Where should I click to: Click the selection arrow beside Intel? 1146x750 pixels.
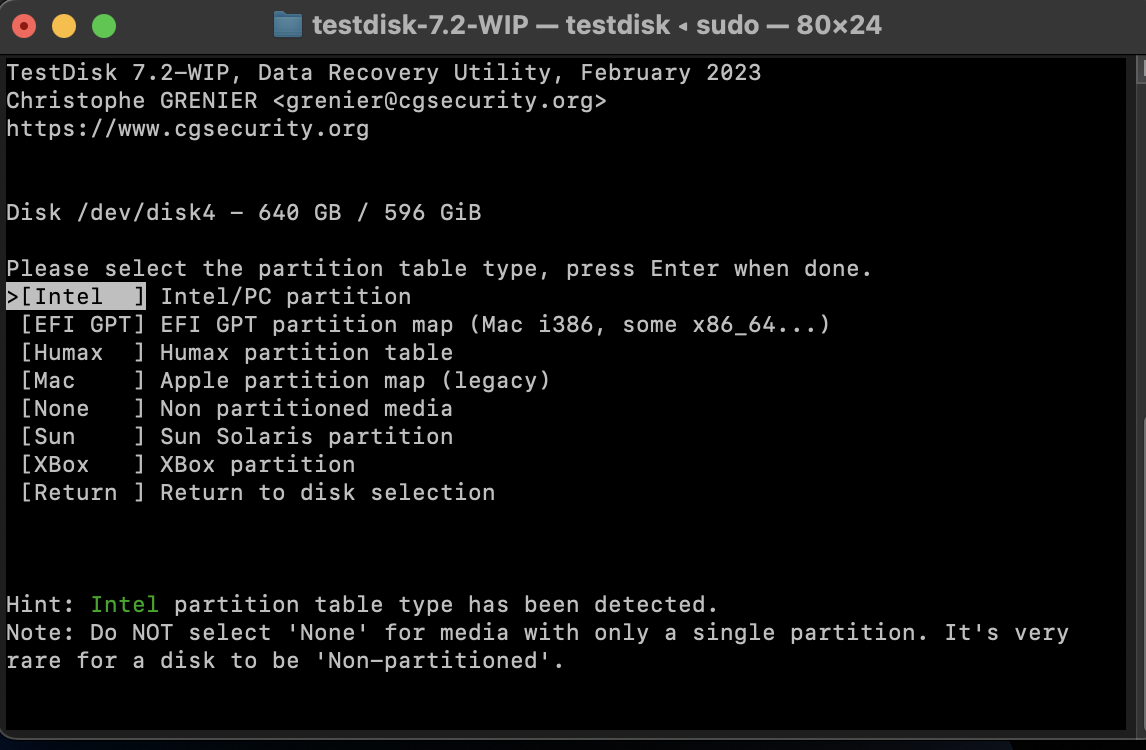[x=12, y=297]
